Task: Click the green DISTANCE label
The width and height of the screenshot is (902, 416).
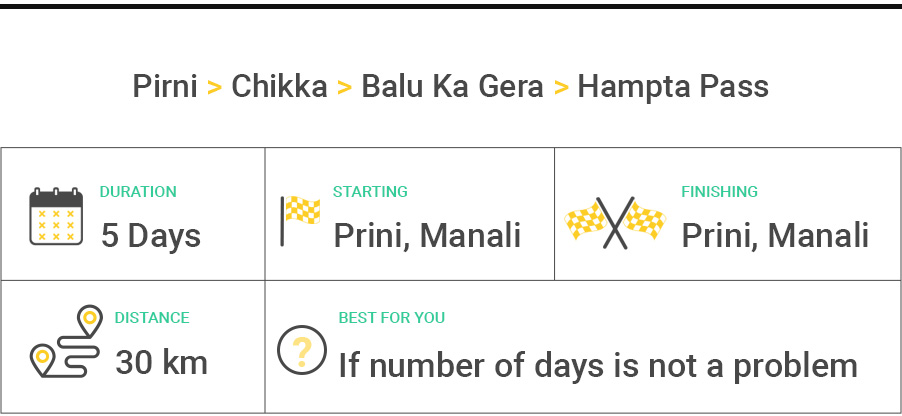Action: point(152,318)
